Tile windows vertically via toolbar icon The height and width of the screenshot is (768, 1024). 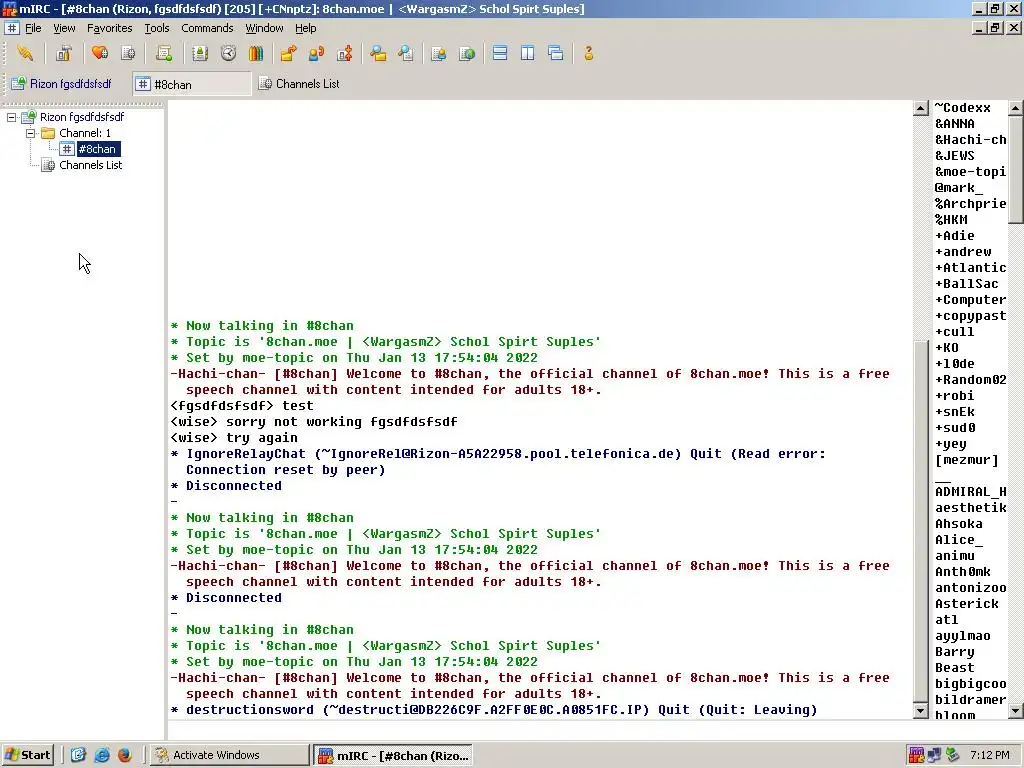[528, 54]
